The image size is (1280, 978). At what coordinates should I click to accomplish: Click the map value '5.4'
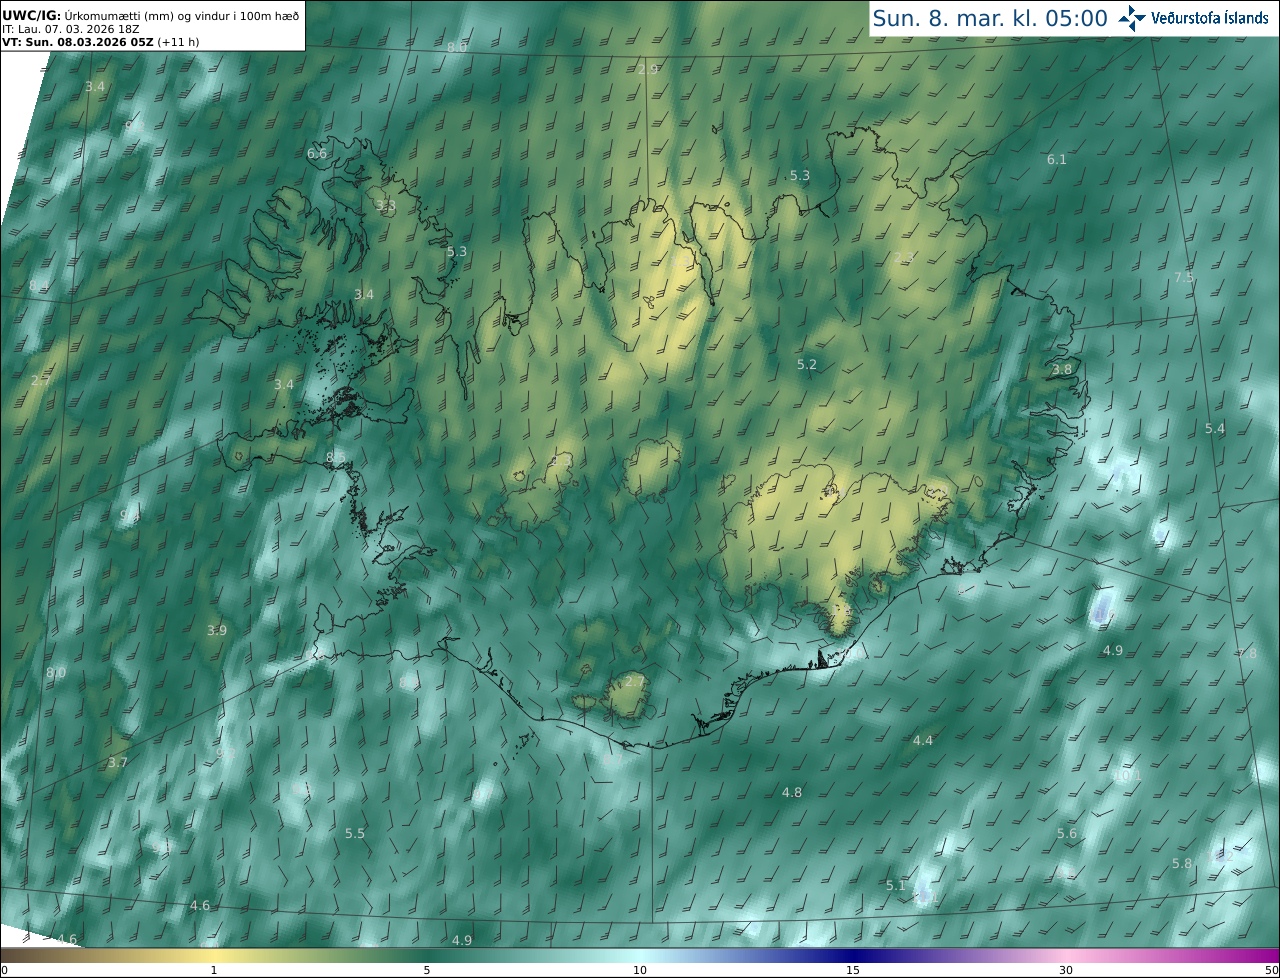coord(1215,428)
